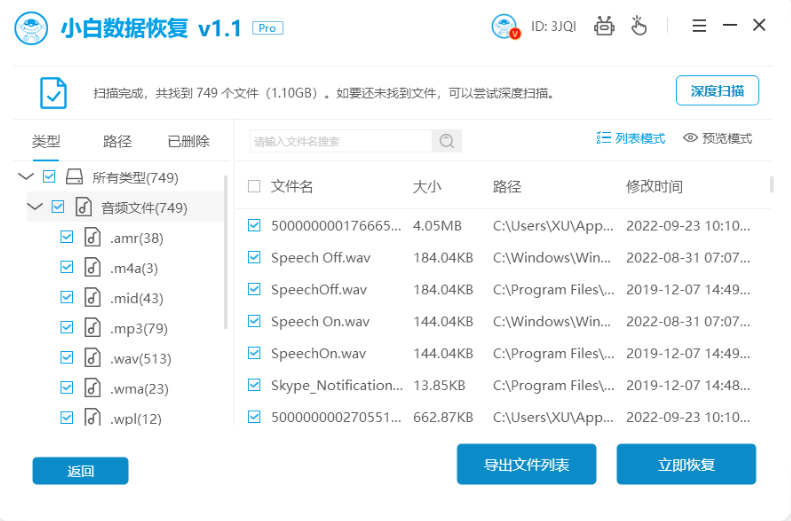
Task: Uncheck the .amr(38) checkbox
Action: point(67,238)
